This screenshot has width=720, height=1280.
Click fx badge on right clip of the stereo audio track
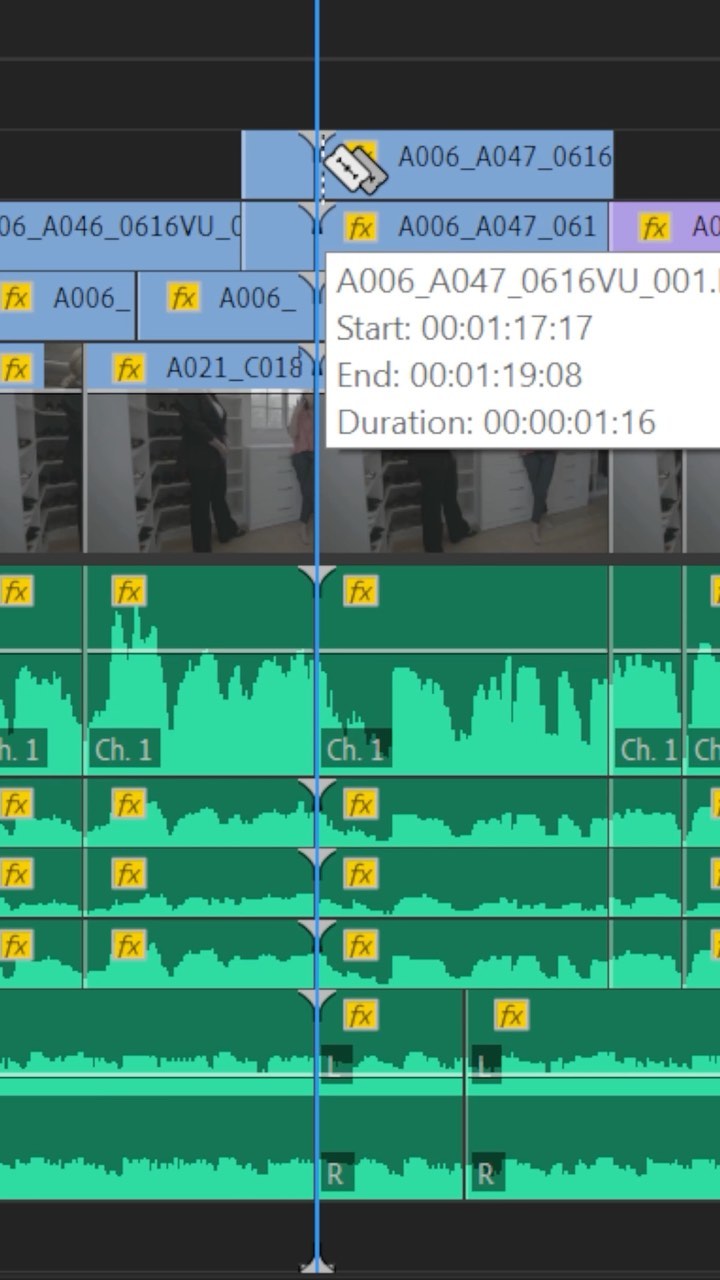point(511,1016)
